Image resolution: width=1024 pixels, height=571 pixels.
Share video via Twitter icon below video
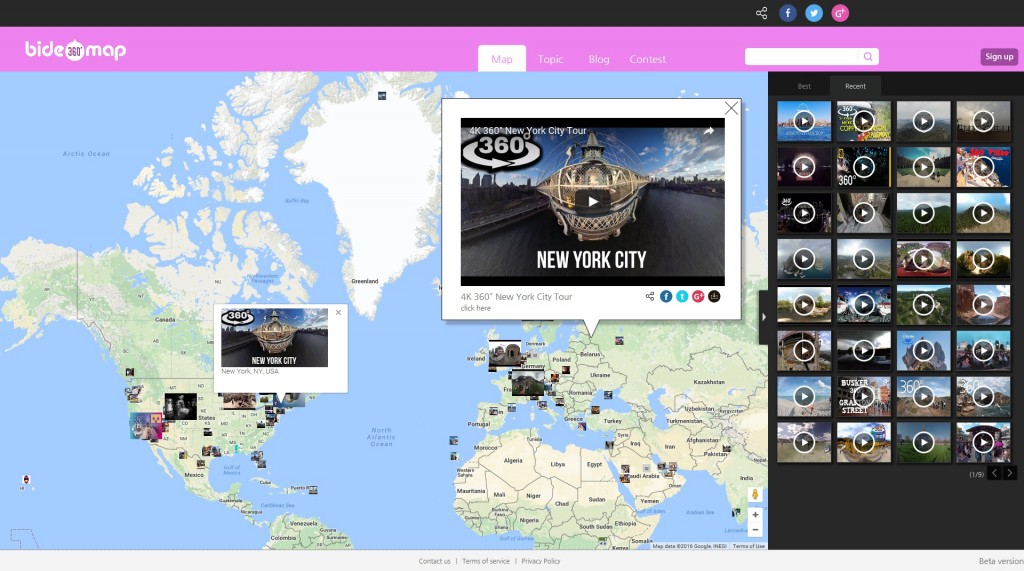pyautogui.click(x=682, y=297)
